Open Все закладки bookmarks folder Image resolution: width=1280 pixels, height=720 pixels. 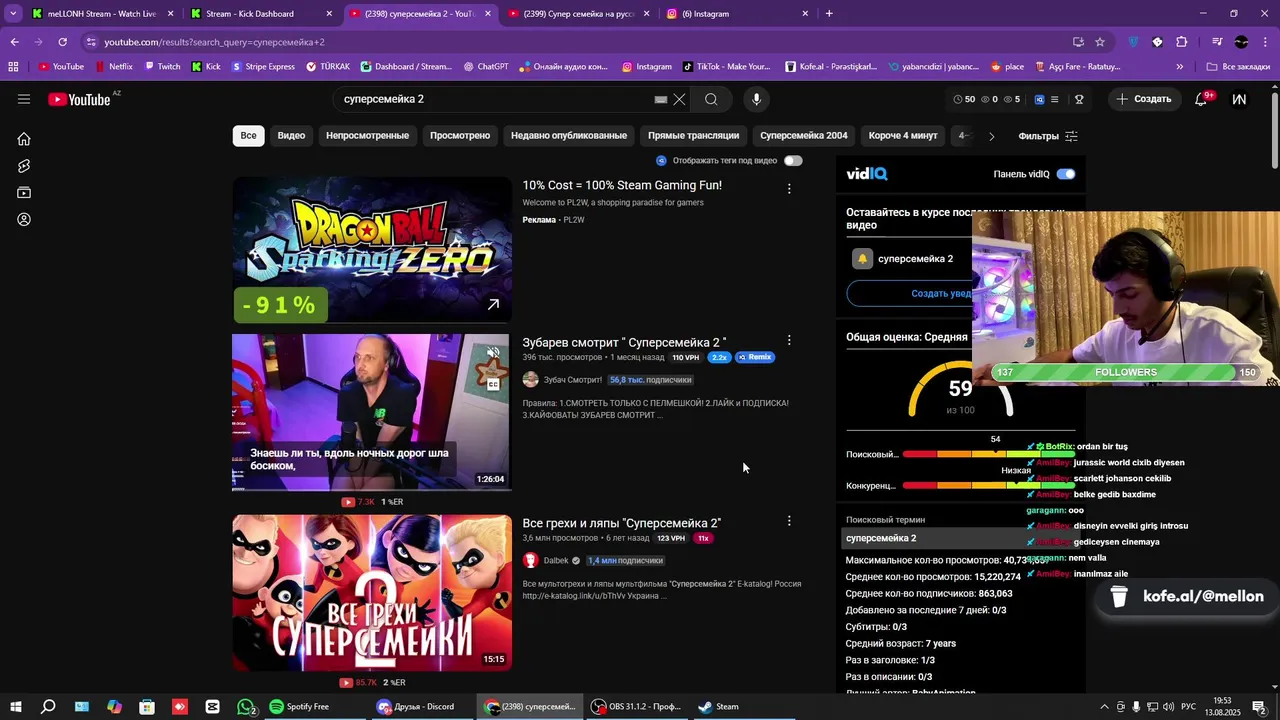tap(1238, 67)
